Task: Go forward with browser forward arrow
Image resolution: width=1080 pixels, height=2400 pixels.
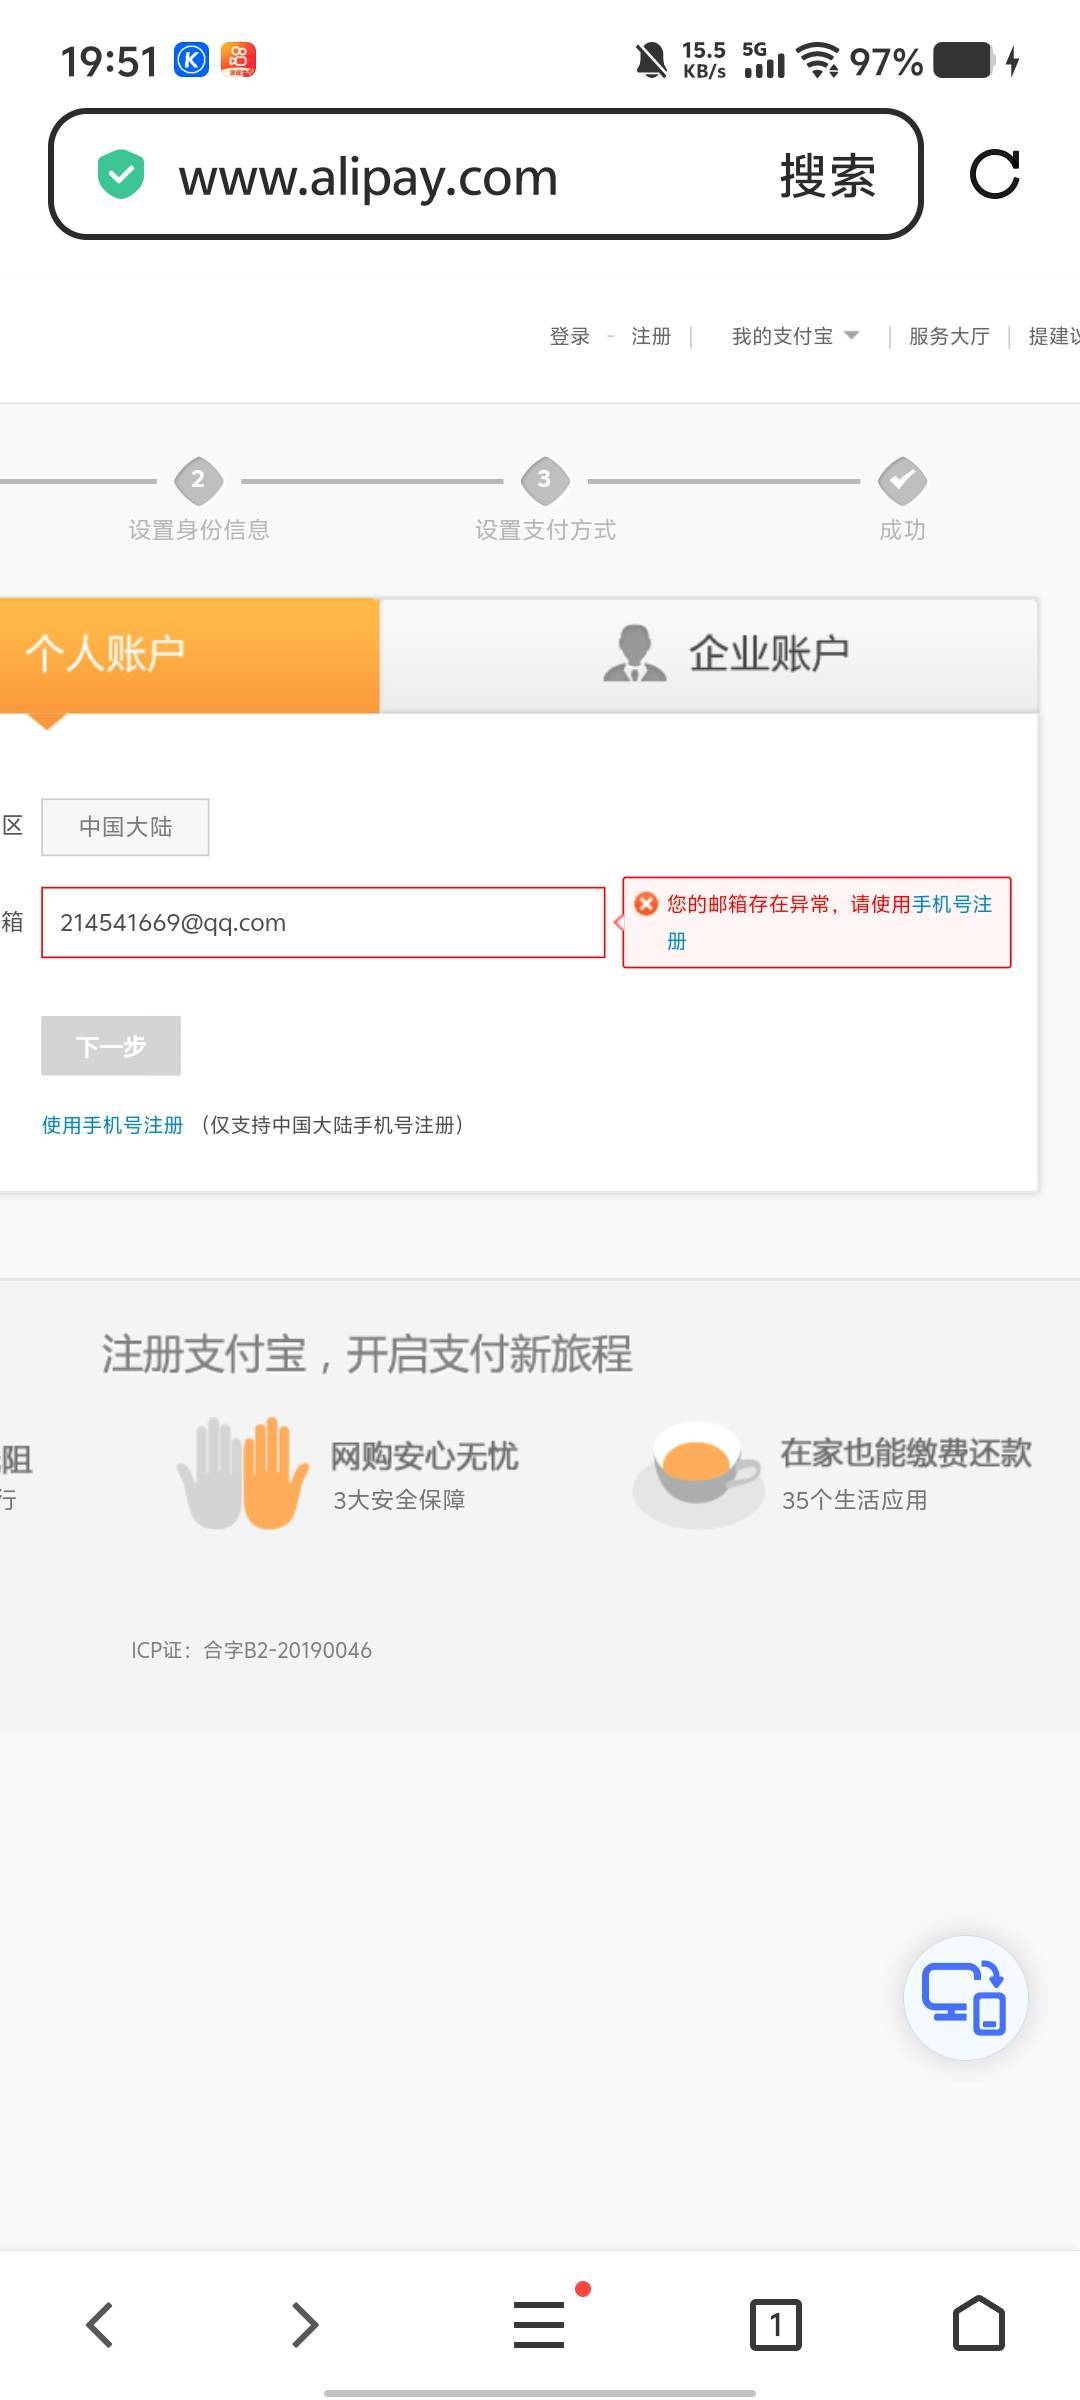Action: [x=304, y=2324]
